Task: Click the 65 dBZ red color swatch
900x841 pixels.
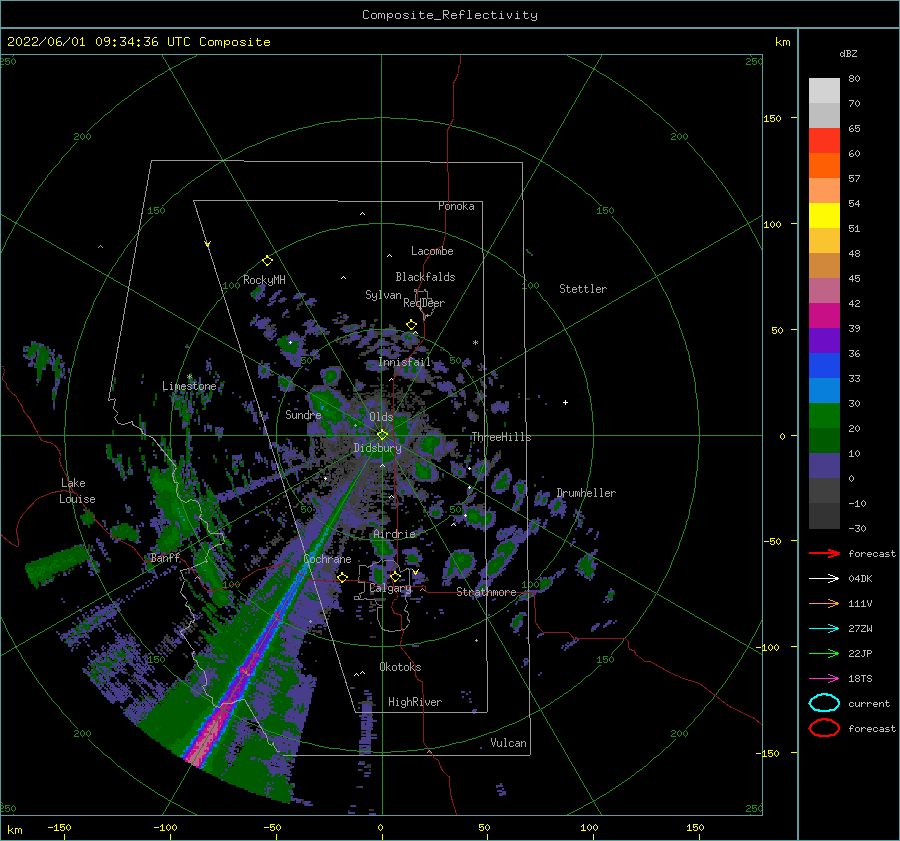Action: click(824, 141)
